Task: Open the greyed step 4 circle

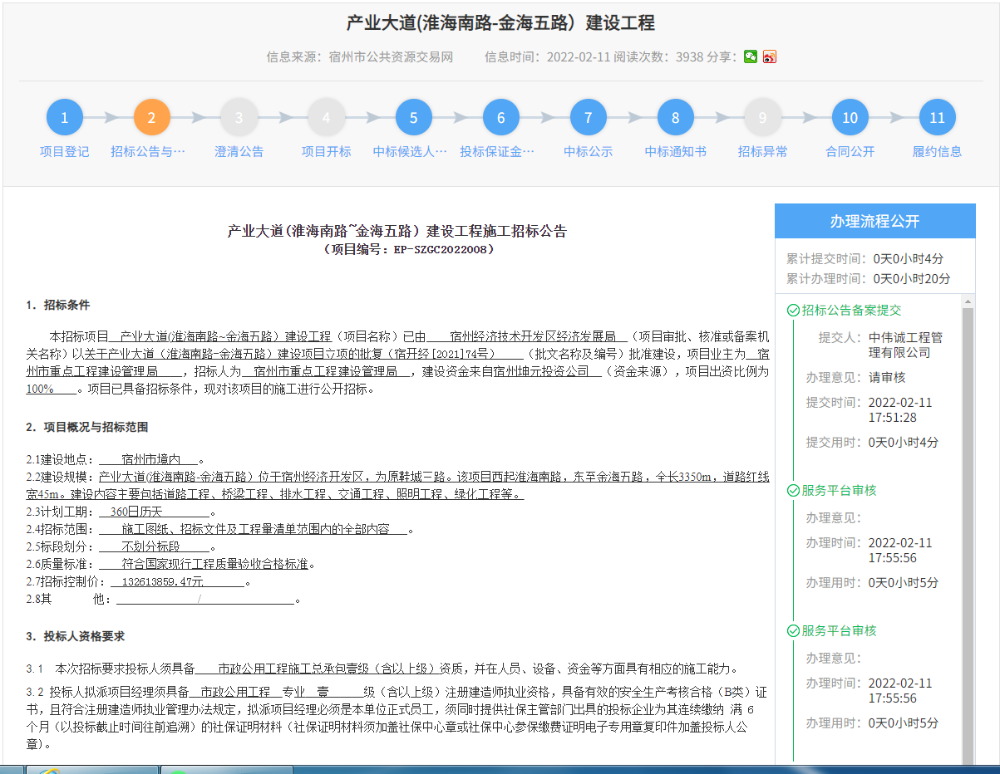Action: click(x=326, y=117)
